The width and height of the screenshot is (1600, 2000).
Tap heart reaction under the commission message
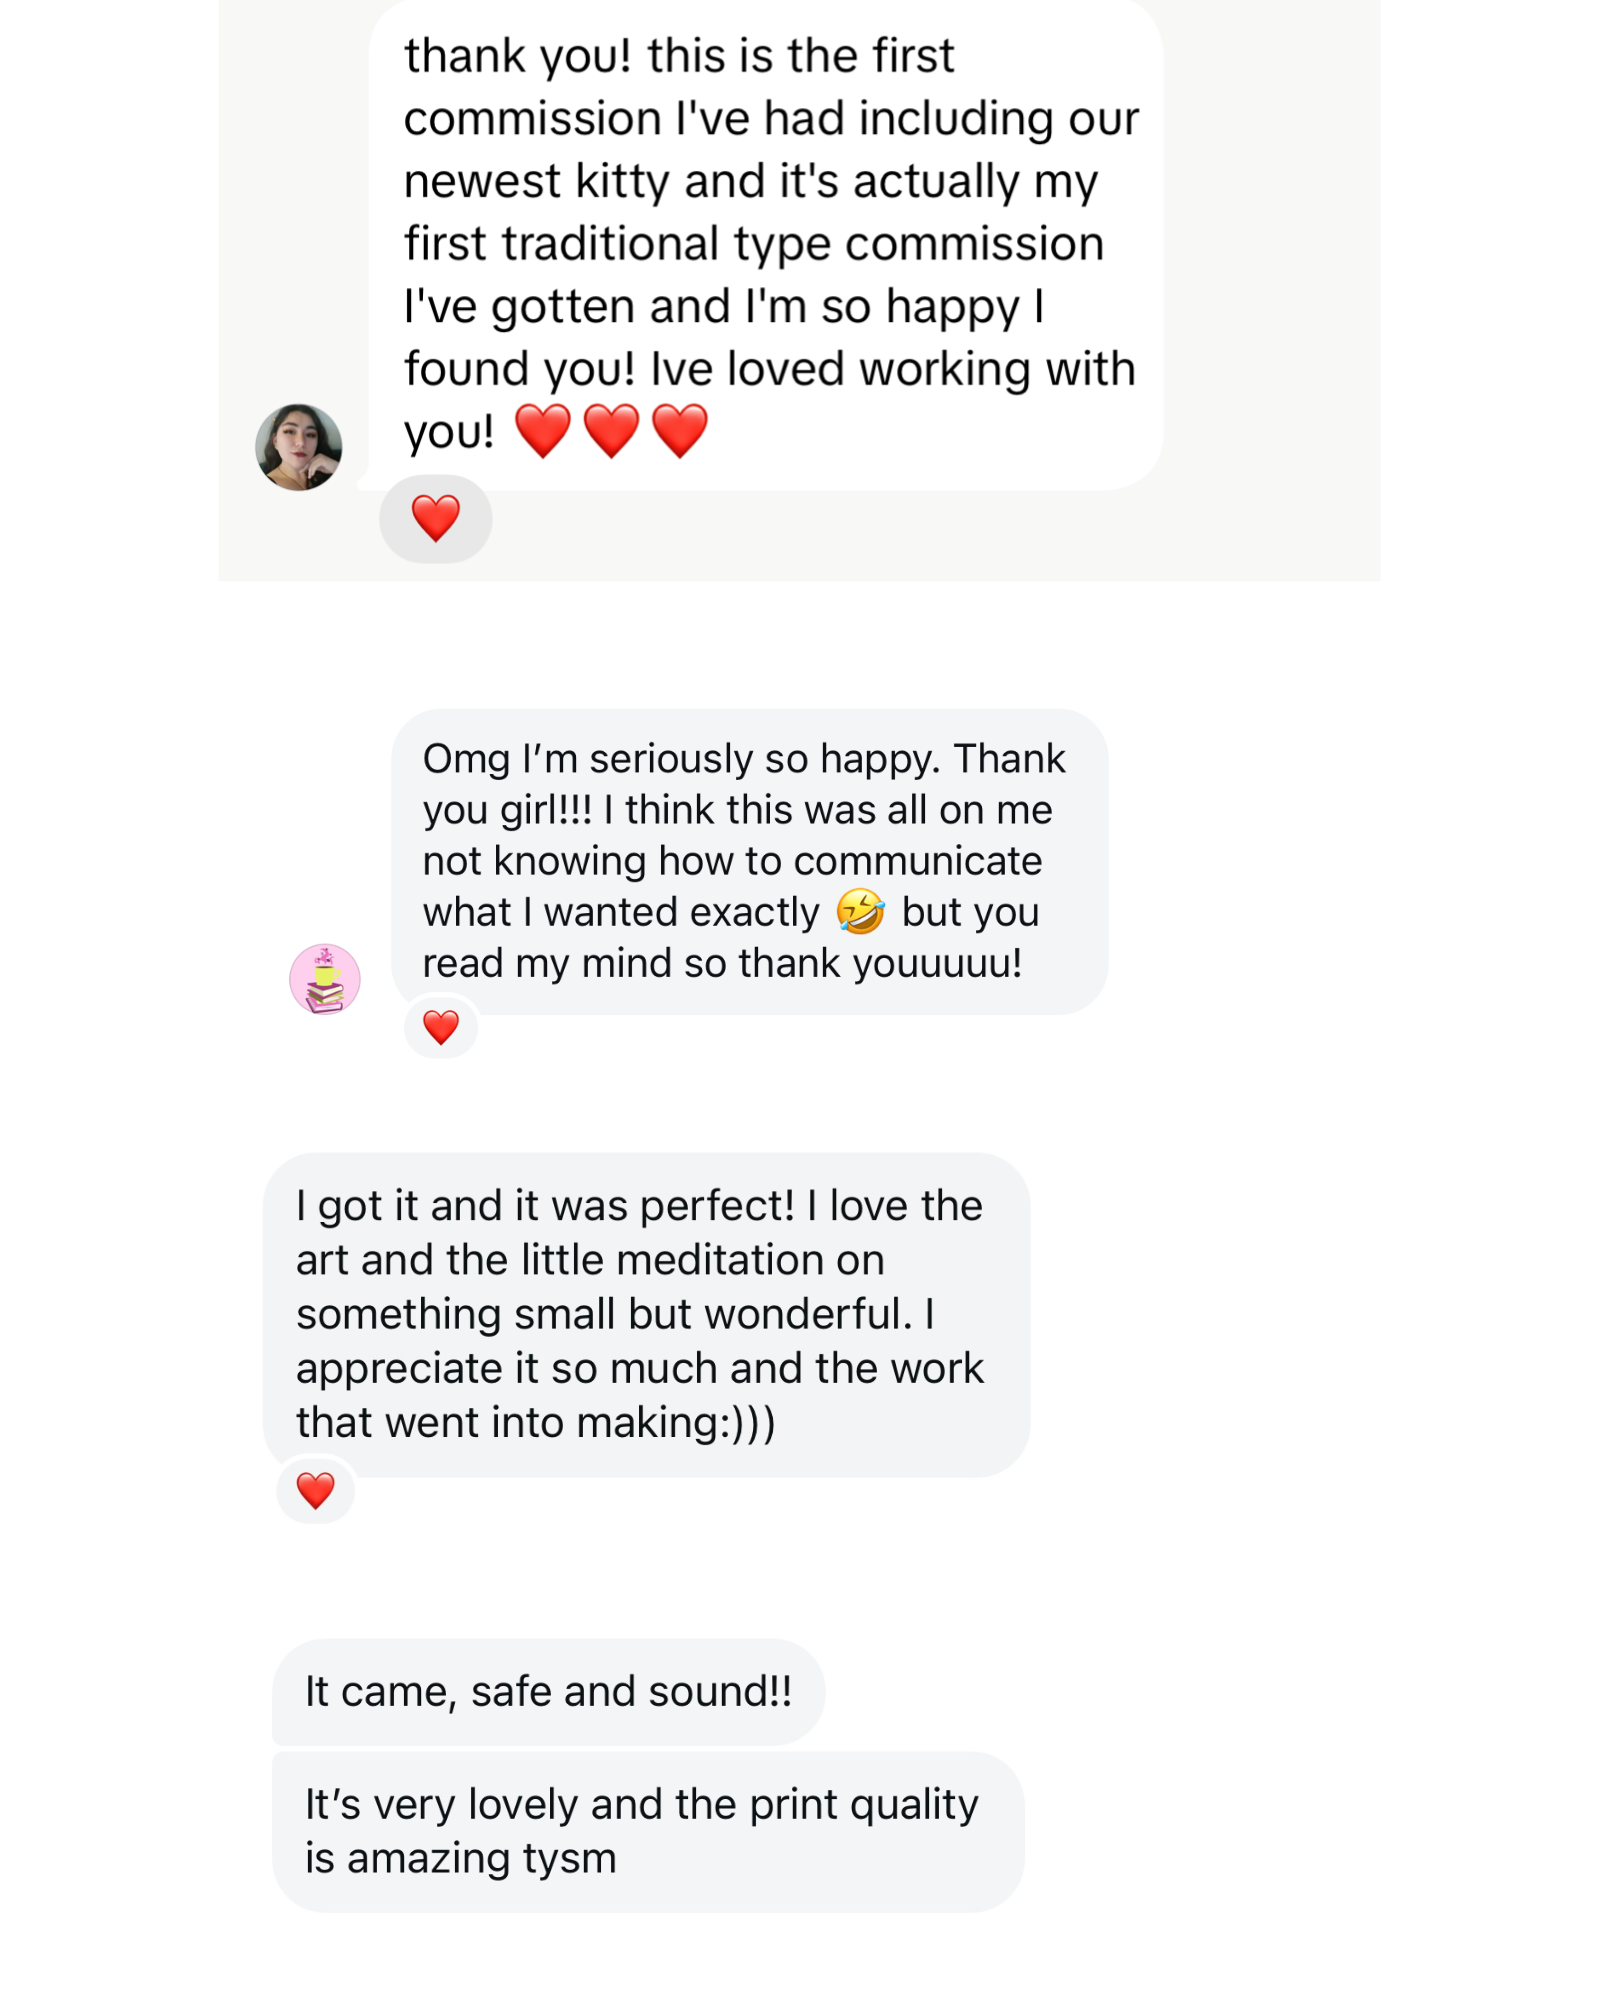click(436, 518)
